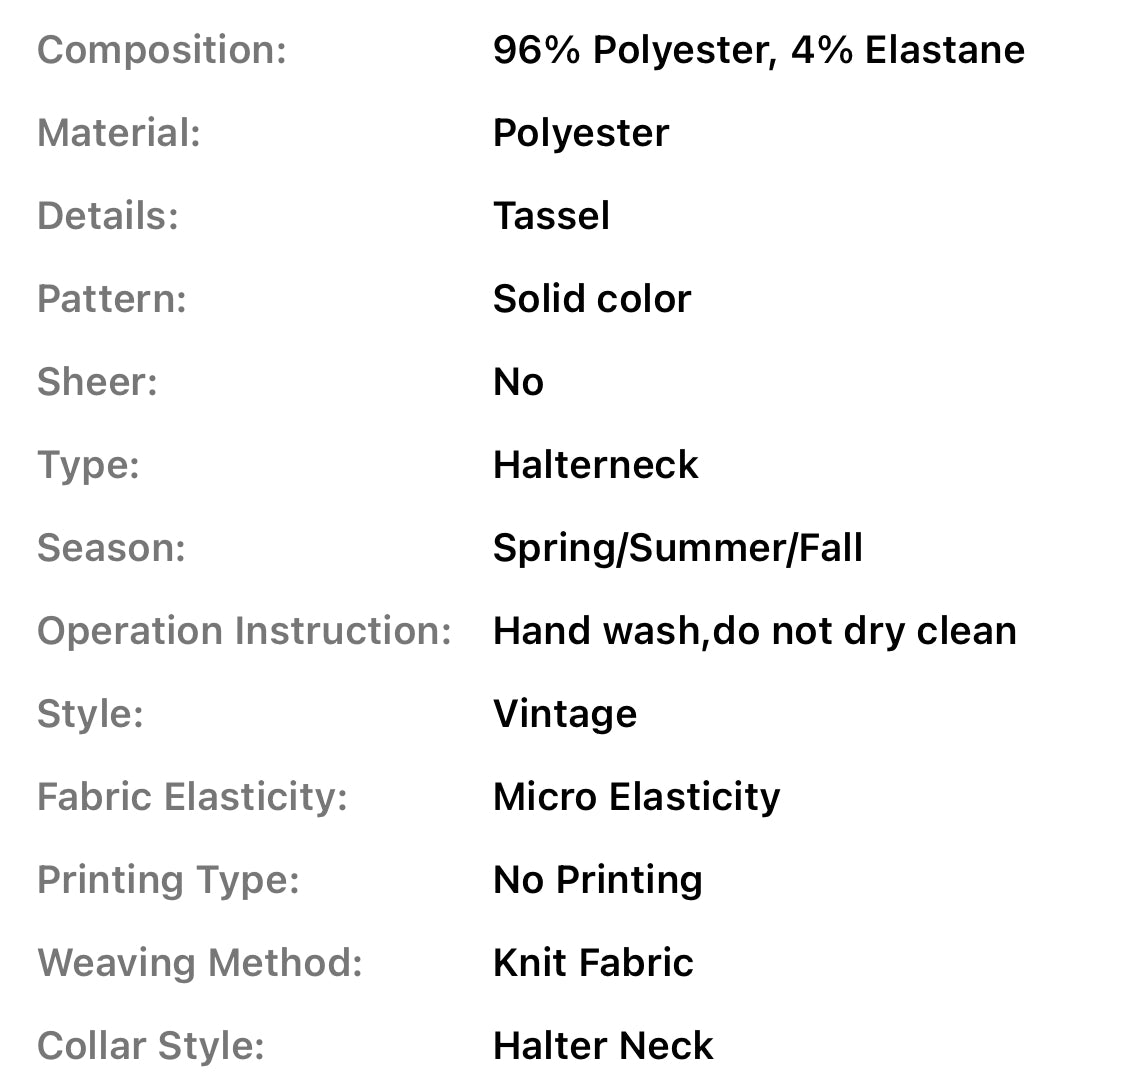The width and height of the screenshot is (1125, 1087).
Task: Click the Fabric Elasticity label
Action: point(192,797)
